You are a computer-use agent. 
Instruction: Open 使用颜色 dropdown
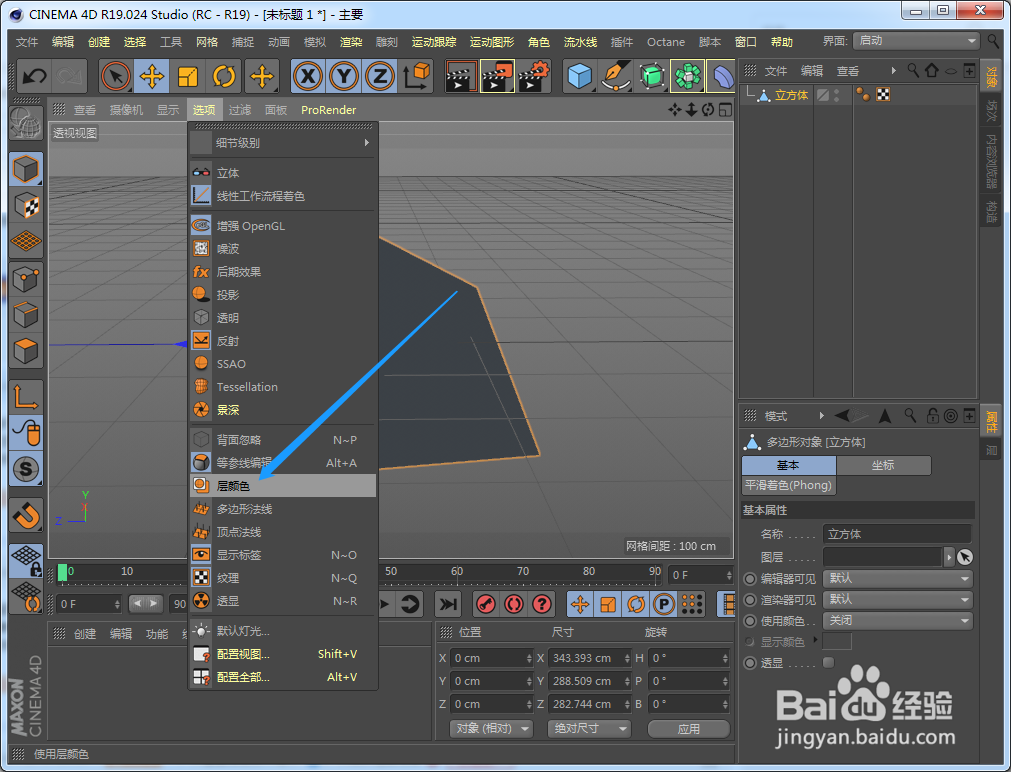tap(899, 620)
